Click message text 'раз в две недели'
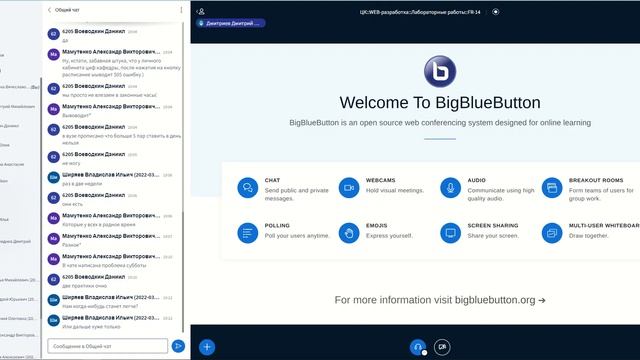640x360 pixels. [82, 184]
